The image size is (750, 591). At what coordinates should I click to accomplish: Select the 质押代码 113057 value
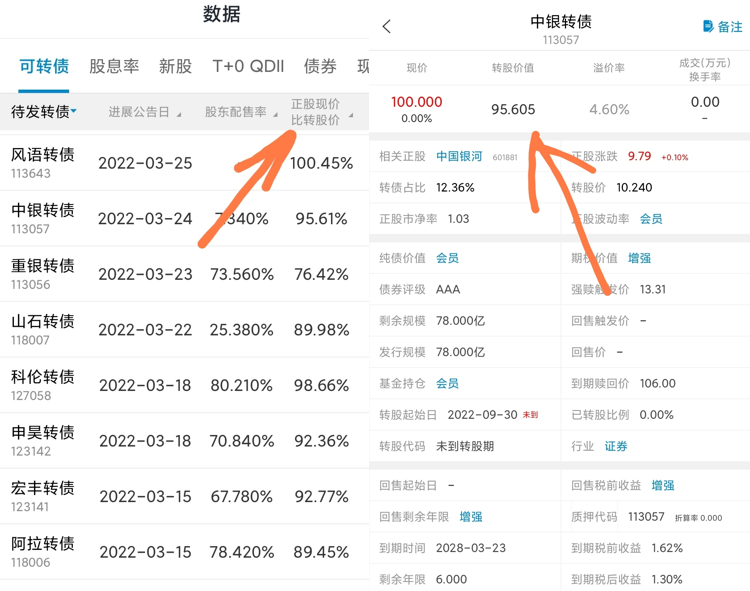pos(646,517)
